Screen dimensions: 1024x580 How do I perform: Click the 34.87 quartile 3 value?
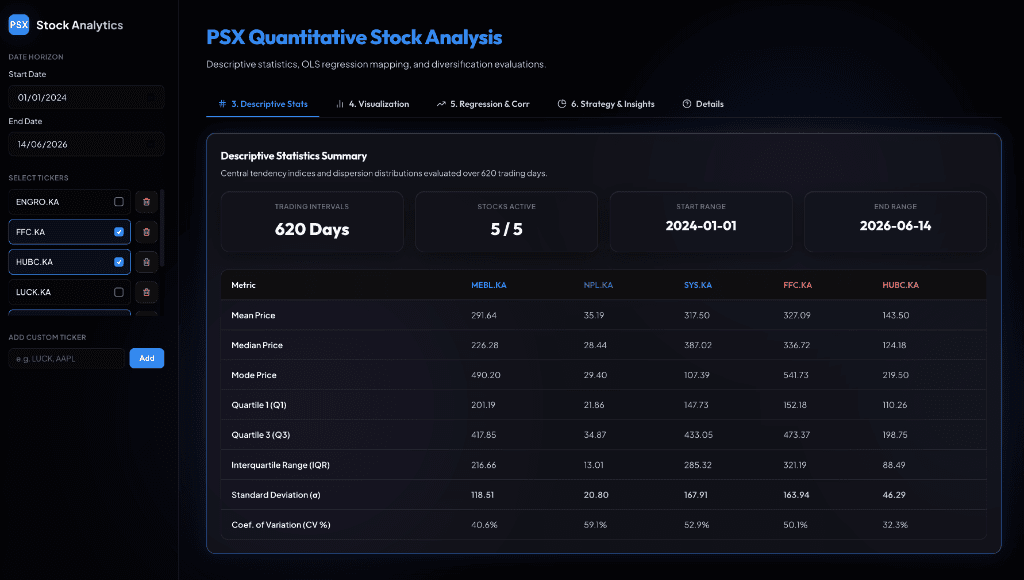point(595,435)
